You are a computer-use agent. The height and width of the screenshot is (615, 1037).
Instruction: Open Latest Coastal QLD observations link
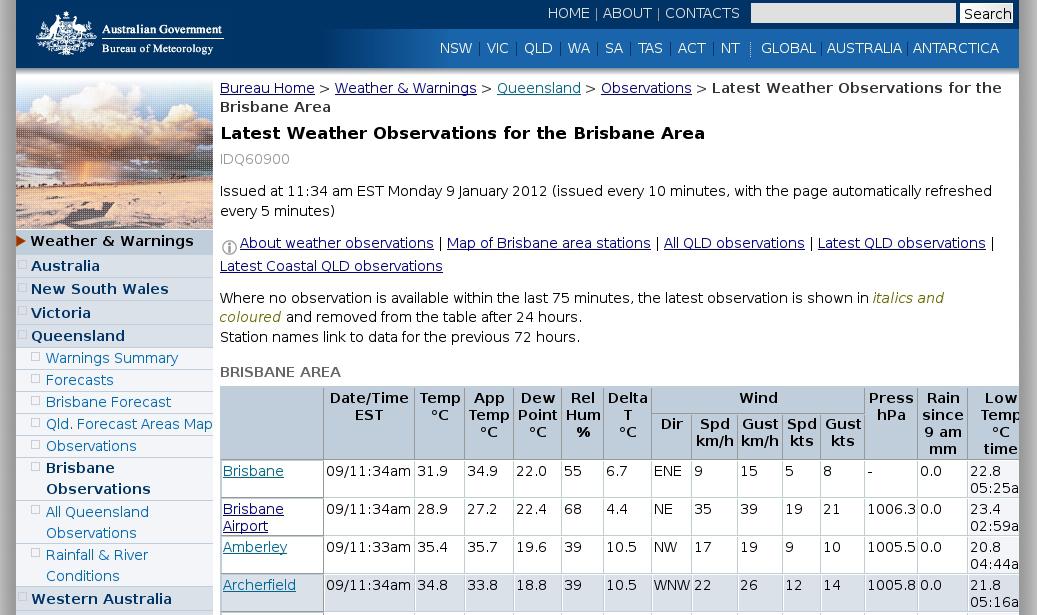[331, 266]
